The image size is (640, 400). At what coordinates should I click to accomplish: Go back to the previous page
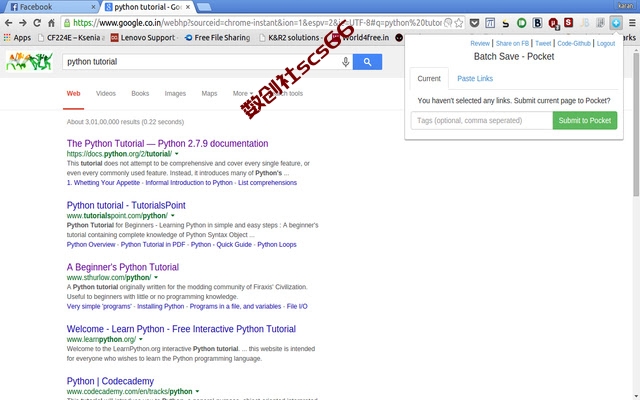(8, 23)
